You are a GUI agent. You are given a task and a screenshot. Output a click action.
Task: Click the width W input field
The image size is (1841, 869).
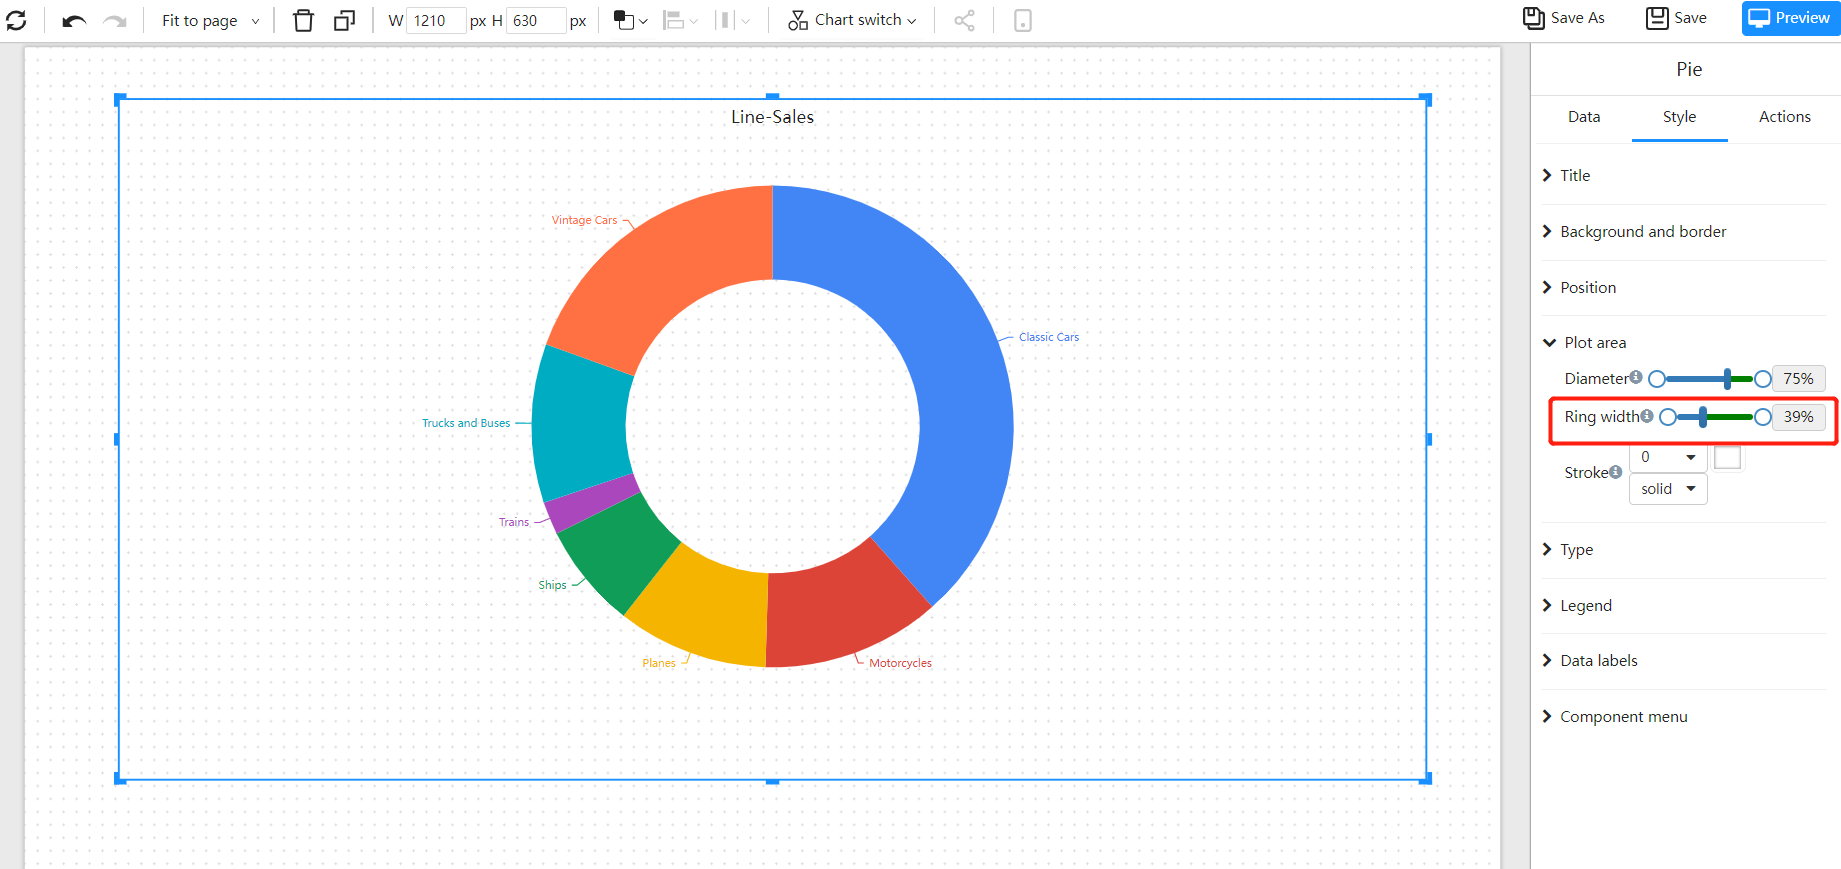click(436, 20)
